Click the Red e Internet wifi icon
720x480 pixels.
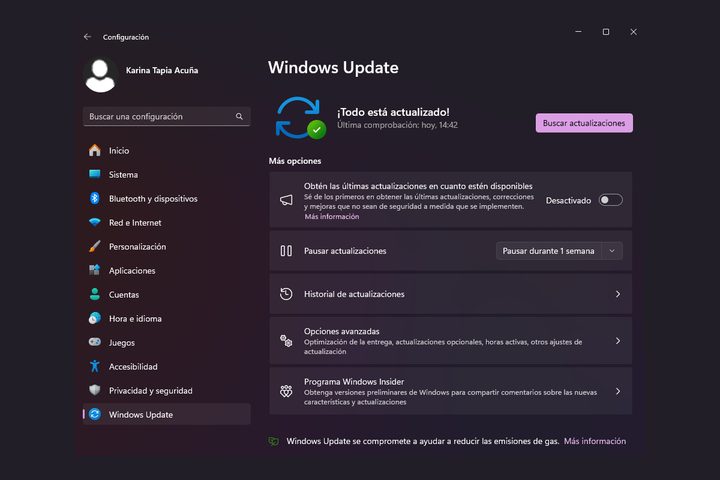tap(94, 223)
